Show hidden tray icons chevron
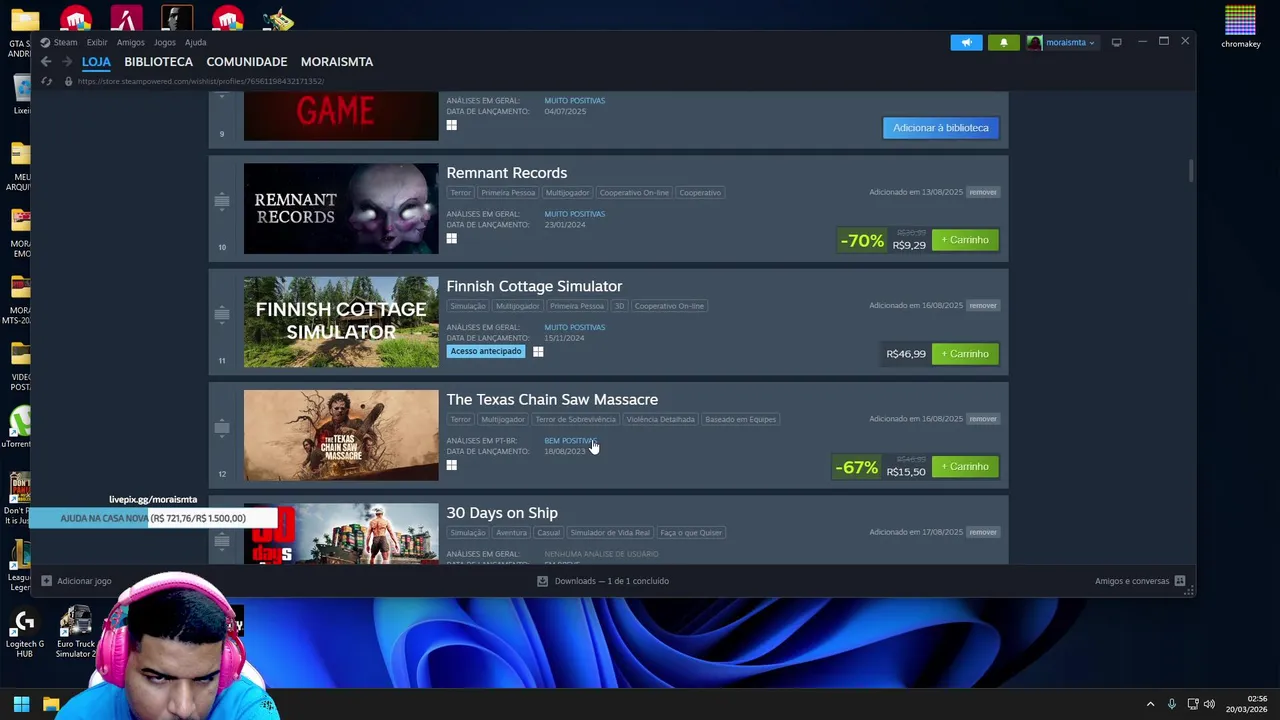Screen dimensions: 1280x720 1150,704
